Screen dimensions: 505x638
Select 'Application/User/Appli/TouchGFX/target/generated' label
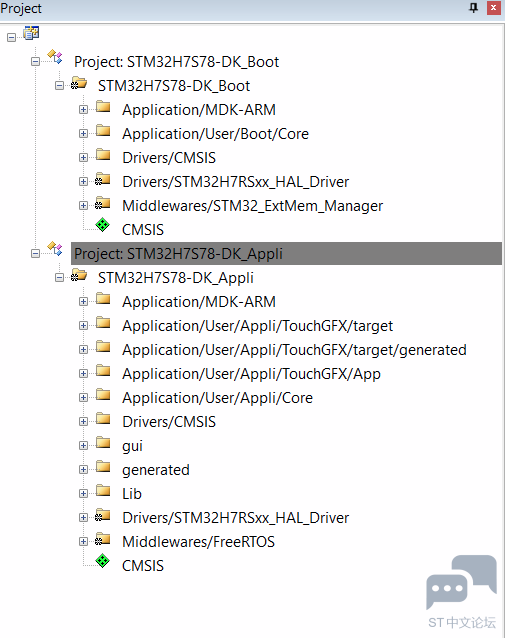click(294, 350)
